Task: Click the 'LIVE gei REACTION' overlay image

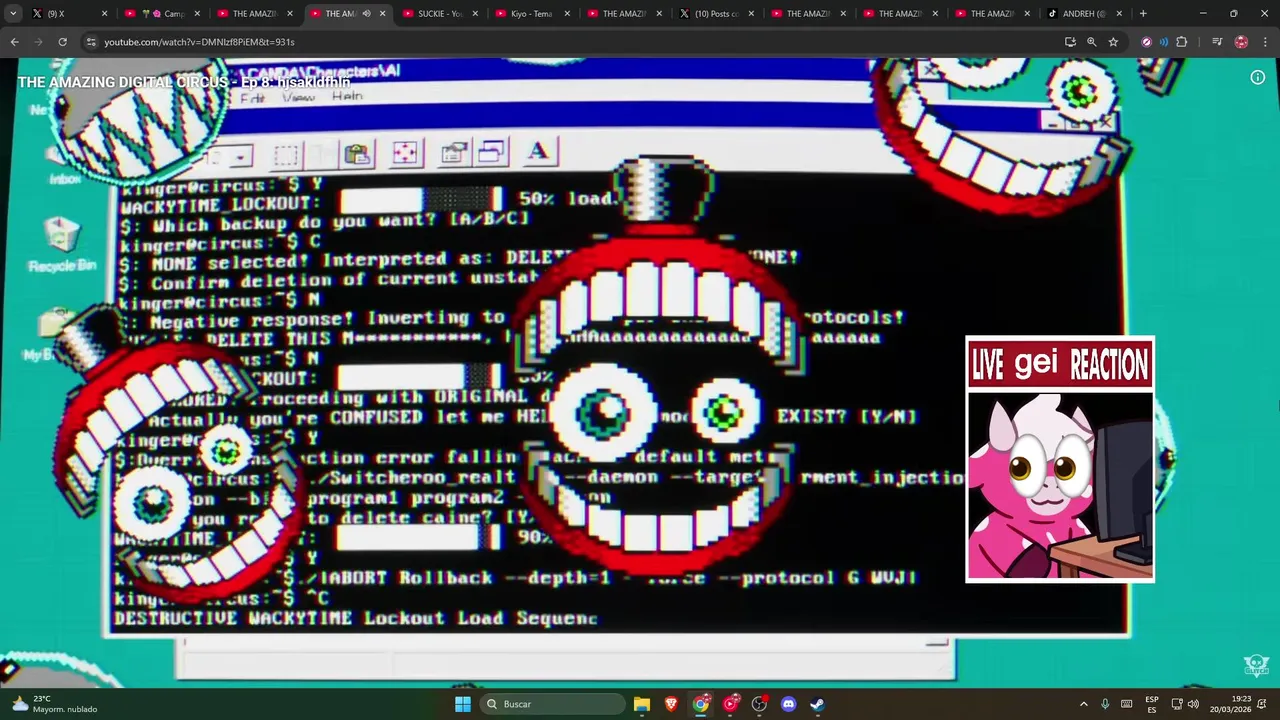Action: 1060,459
